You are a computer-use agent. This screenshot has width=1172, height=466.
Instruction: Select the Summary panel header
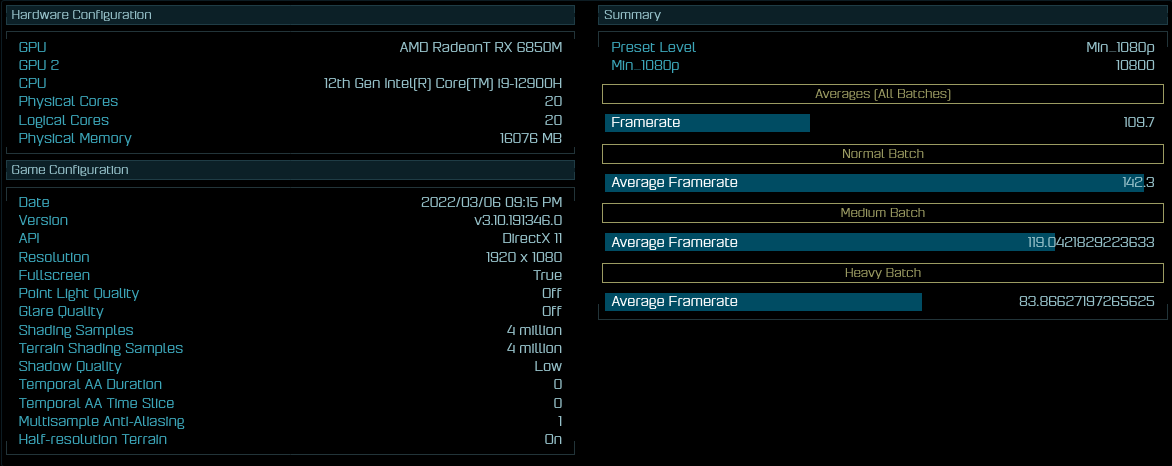(x=882, y=15)
